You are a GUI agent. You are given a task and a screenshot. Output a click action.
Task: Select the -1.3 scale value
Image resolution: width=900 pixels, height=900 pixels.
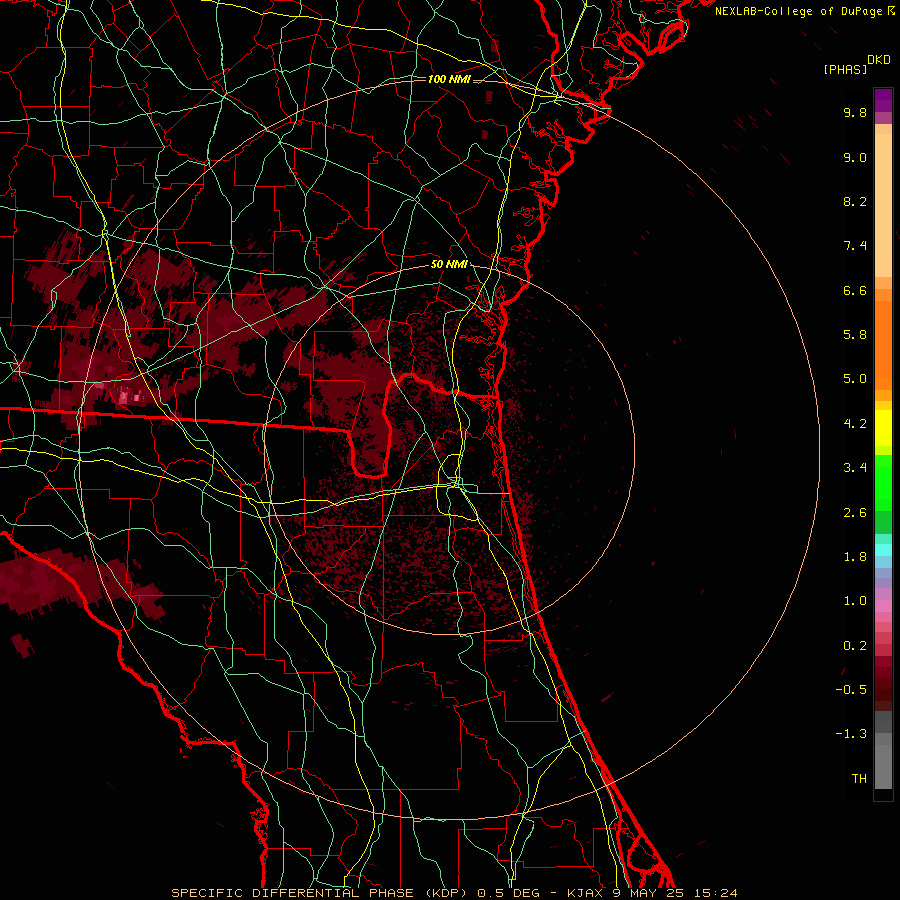pyautogui.click(x=851, y=734)
